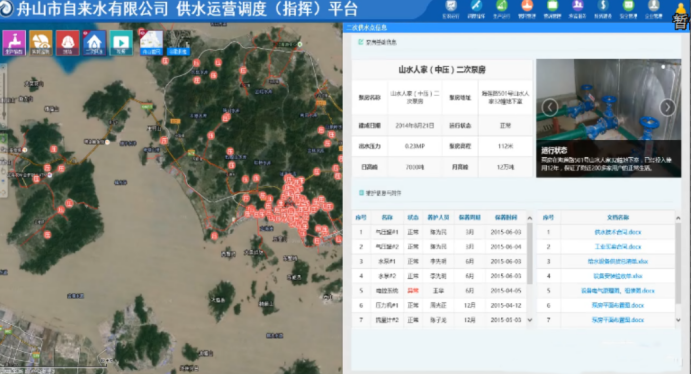
Task: Open document link in row 6 (.docx)
Action: point(617,305)
